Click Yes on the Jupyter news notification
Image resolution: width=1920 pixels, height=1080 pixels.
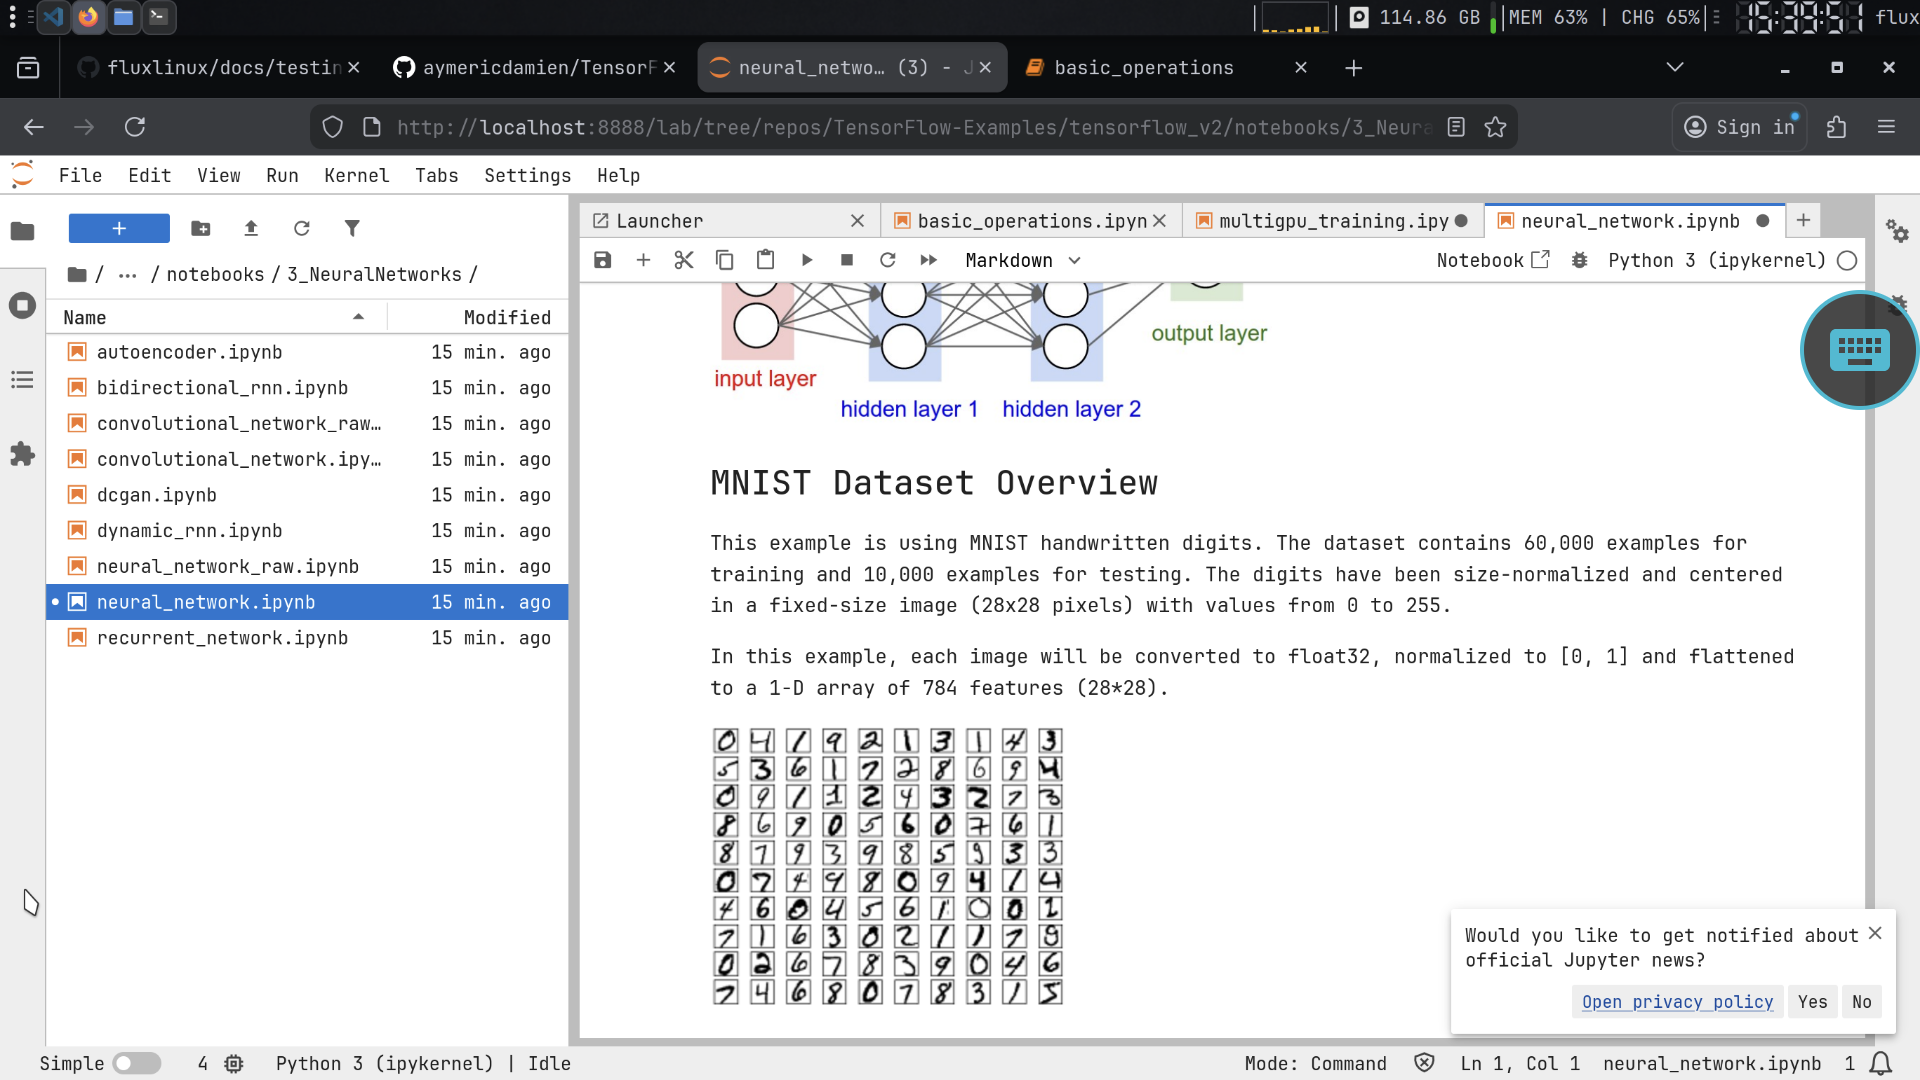pos(1812,1002)
